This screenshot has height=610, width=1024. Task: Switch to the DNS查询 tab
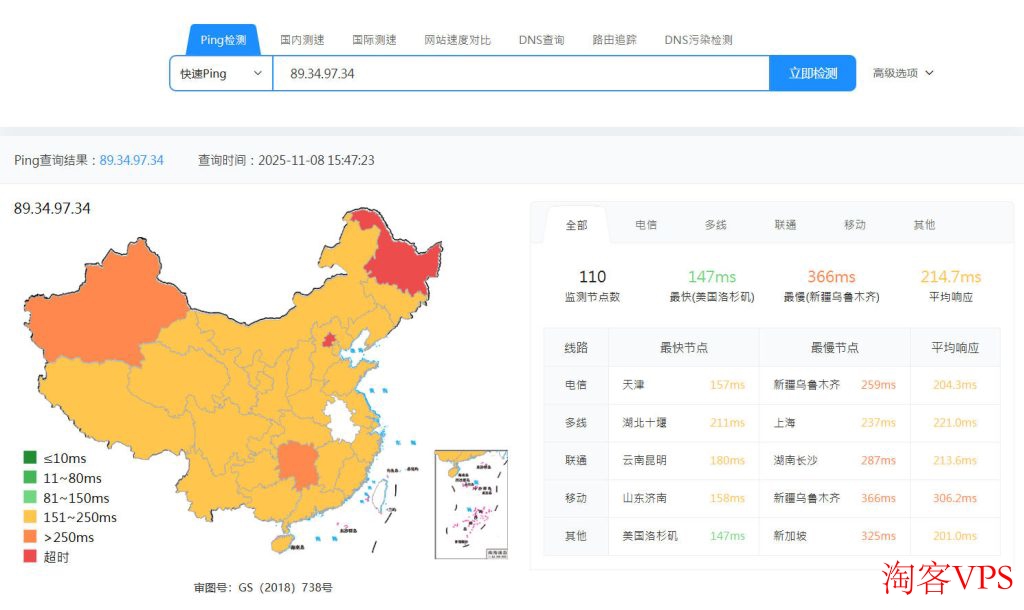[541, 39]
